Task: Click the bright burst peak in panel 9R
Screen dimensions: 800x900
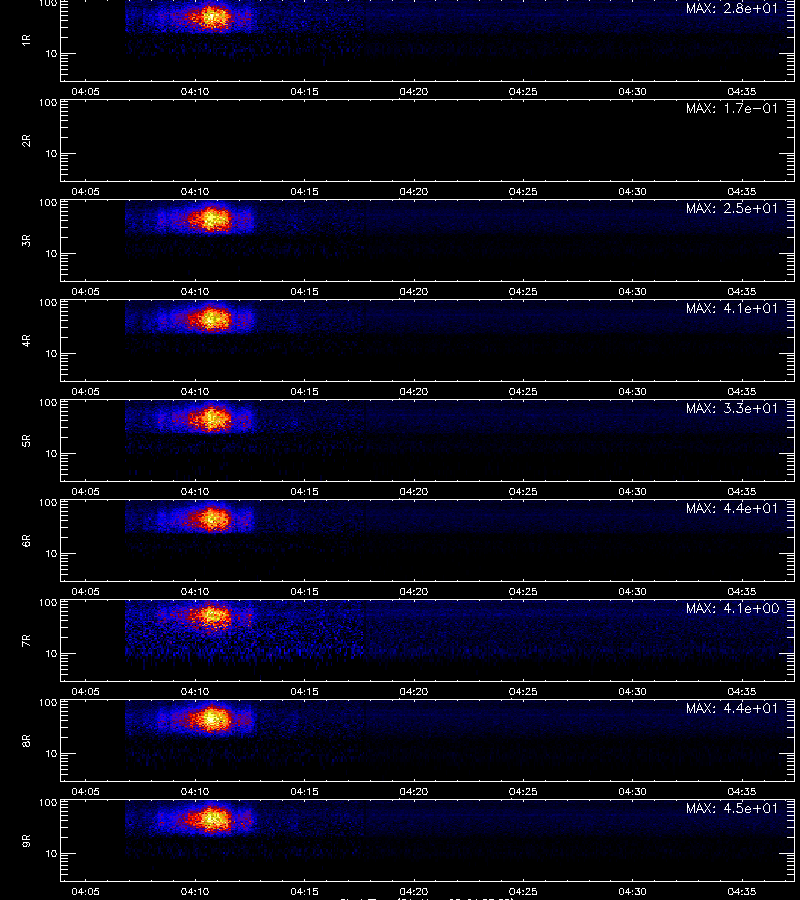Action: [x=212, y=818]
